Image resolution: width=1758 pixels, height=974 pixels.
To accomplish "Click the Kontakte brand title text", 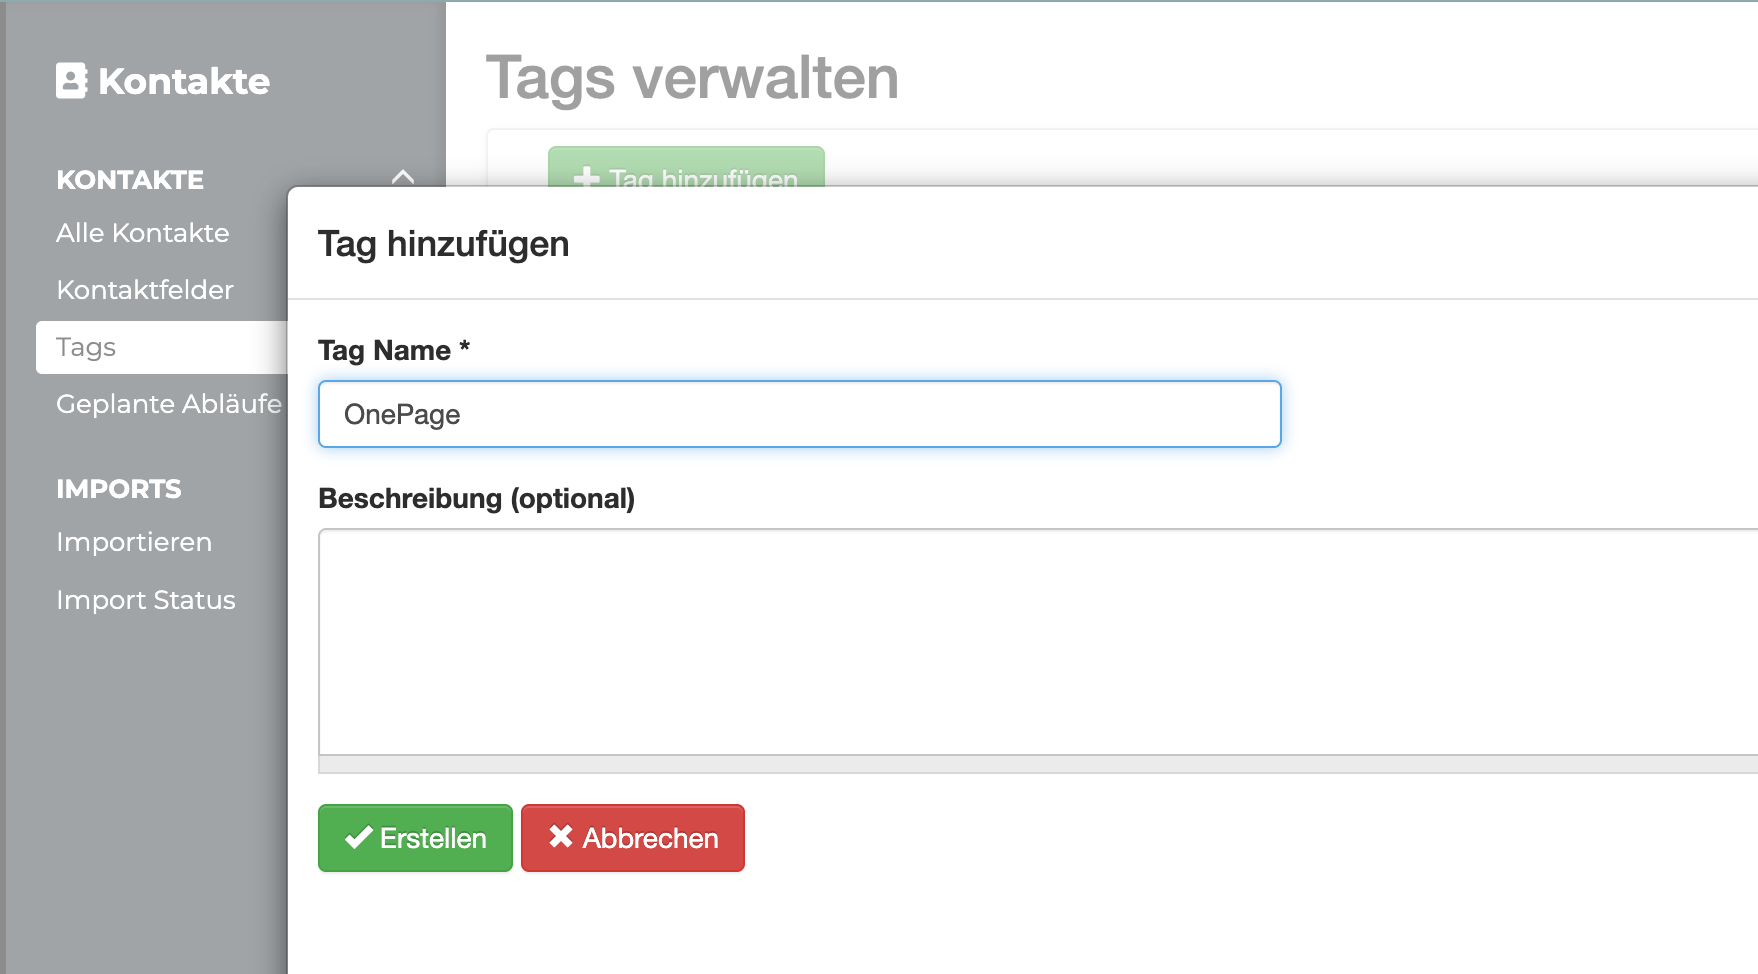I will click(184, 81).
